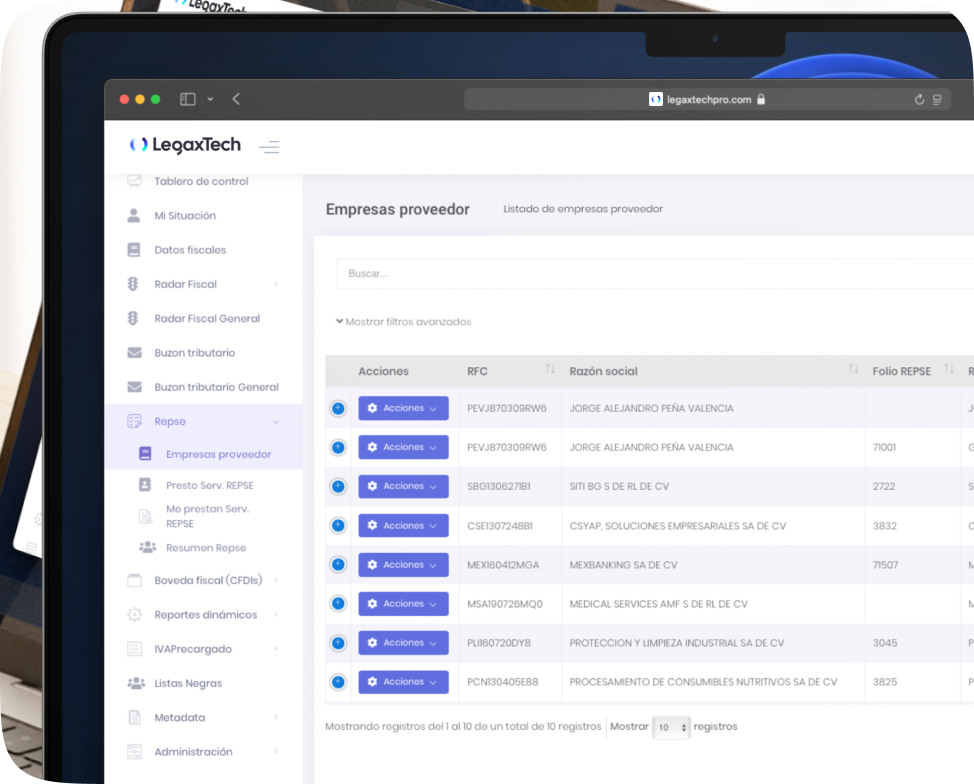This screenshot has width=974, height=784.
Task: Click the Buscar search field
Action: 650,273
